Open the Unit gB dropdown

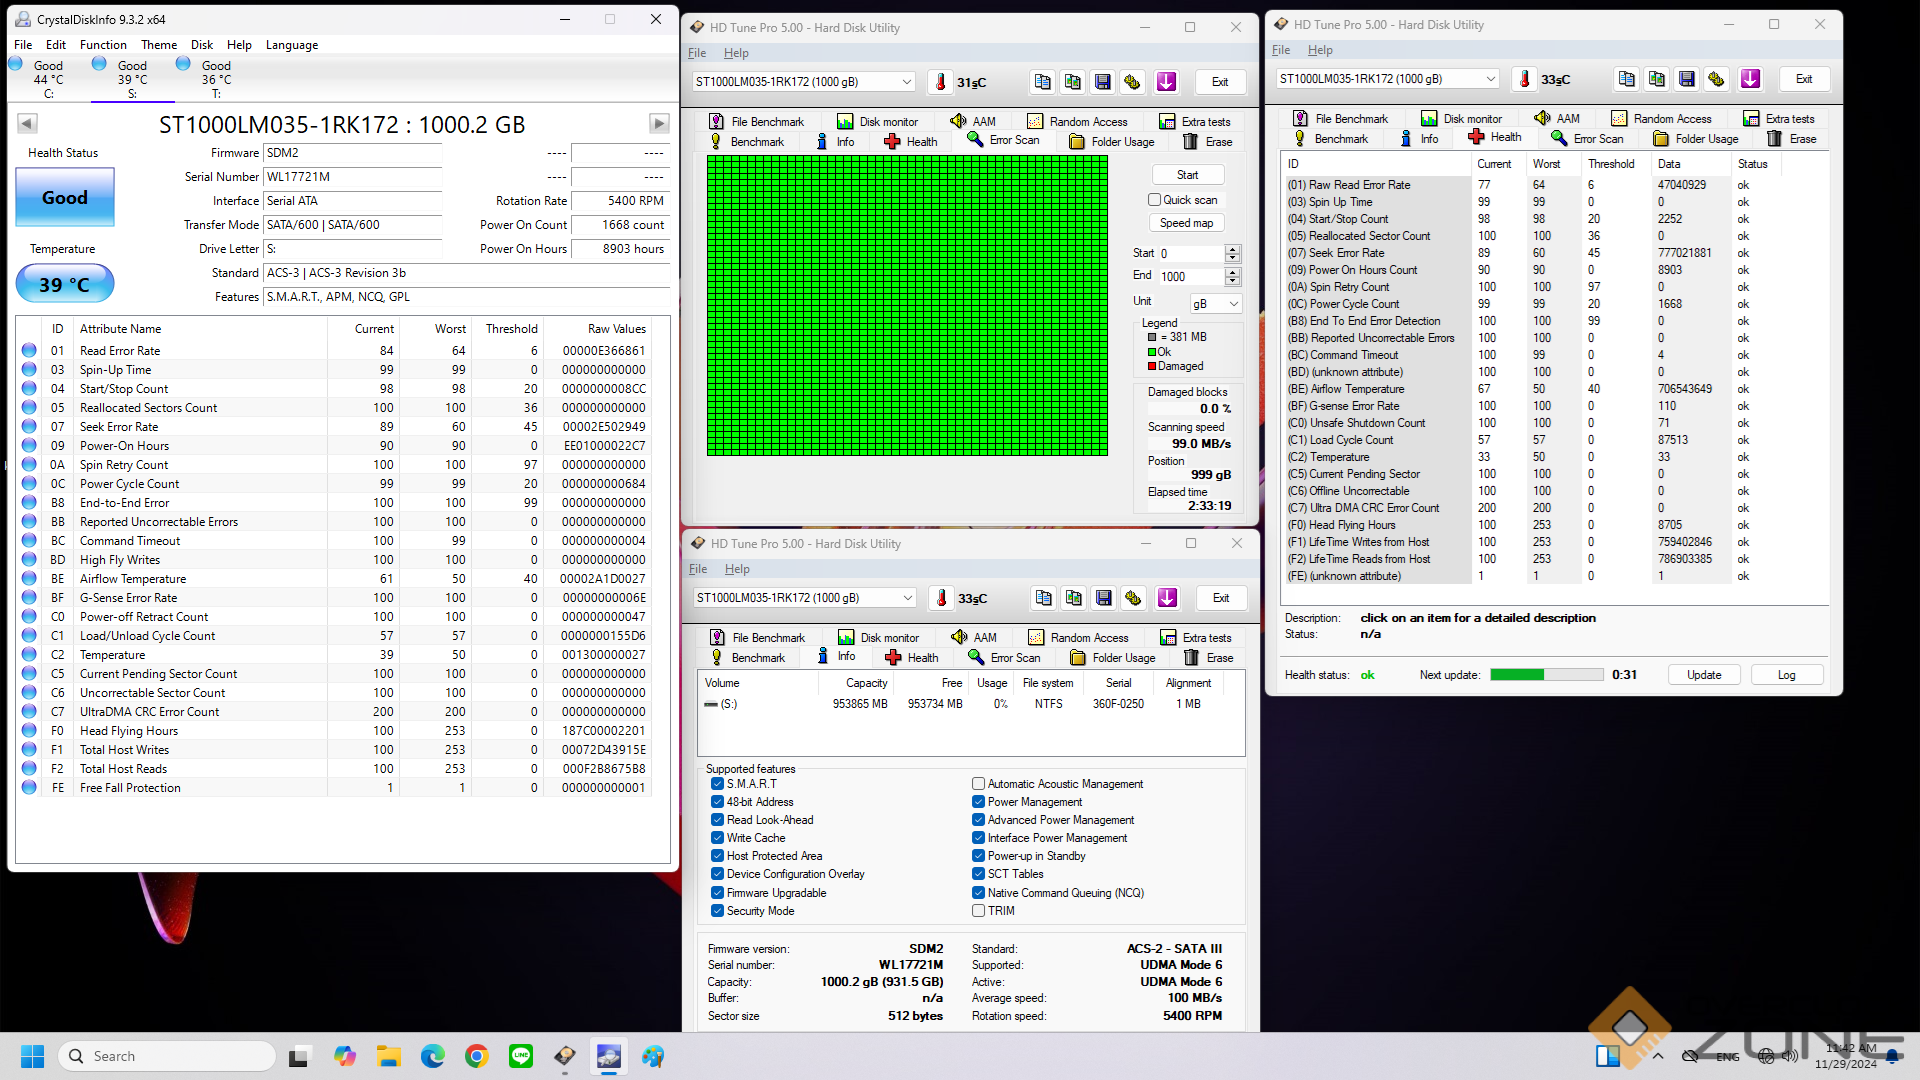click(1215, 304)
